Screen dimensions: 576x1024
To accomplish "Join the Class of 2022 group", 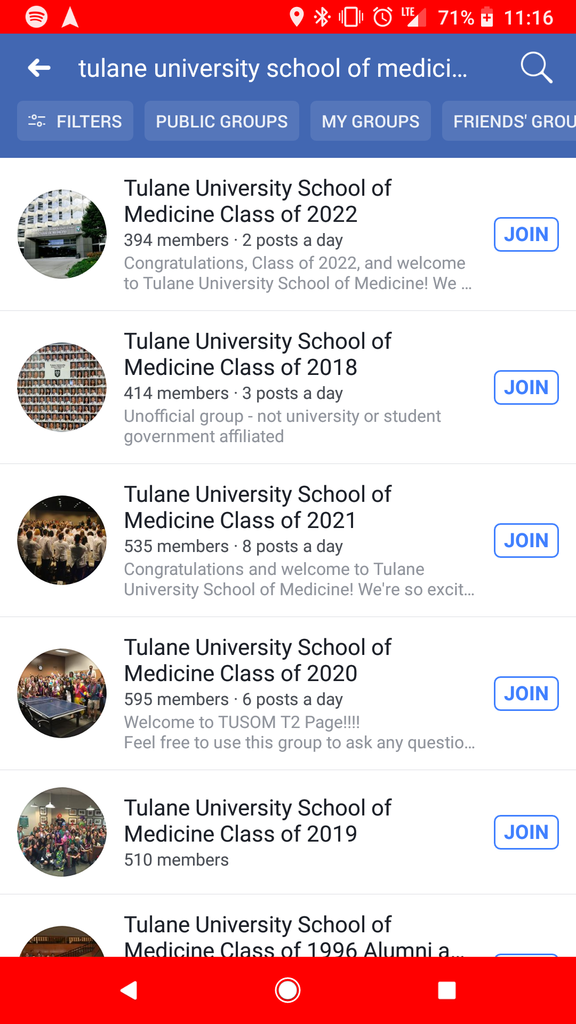I will pos(526,234).
